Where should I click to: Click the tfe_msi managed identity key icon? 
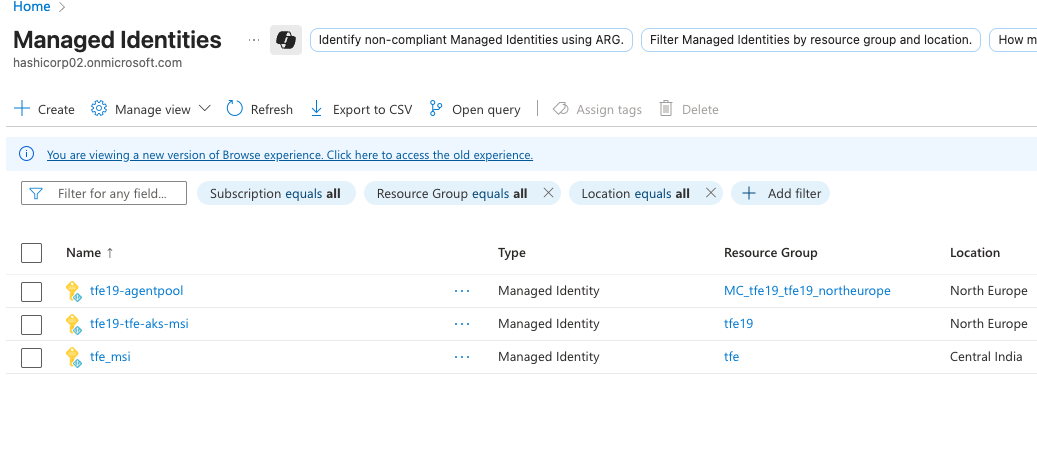pyautogui.click(x=73, y=357)
